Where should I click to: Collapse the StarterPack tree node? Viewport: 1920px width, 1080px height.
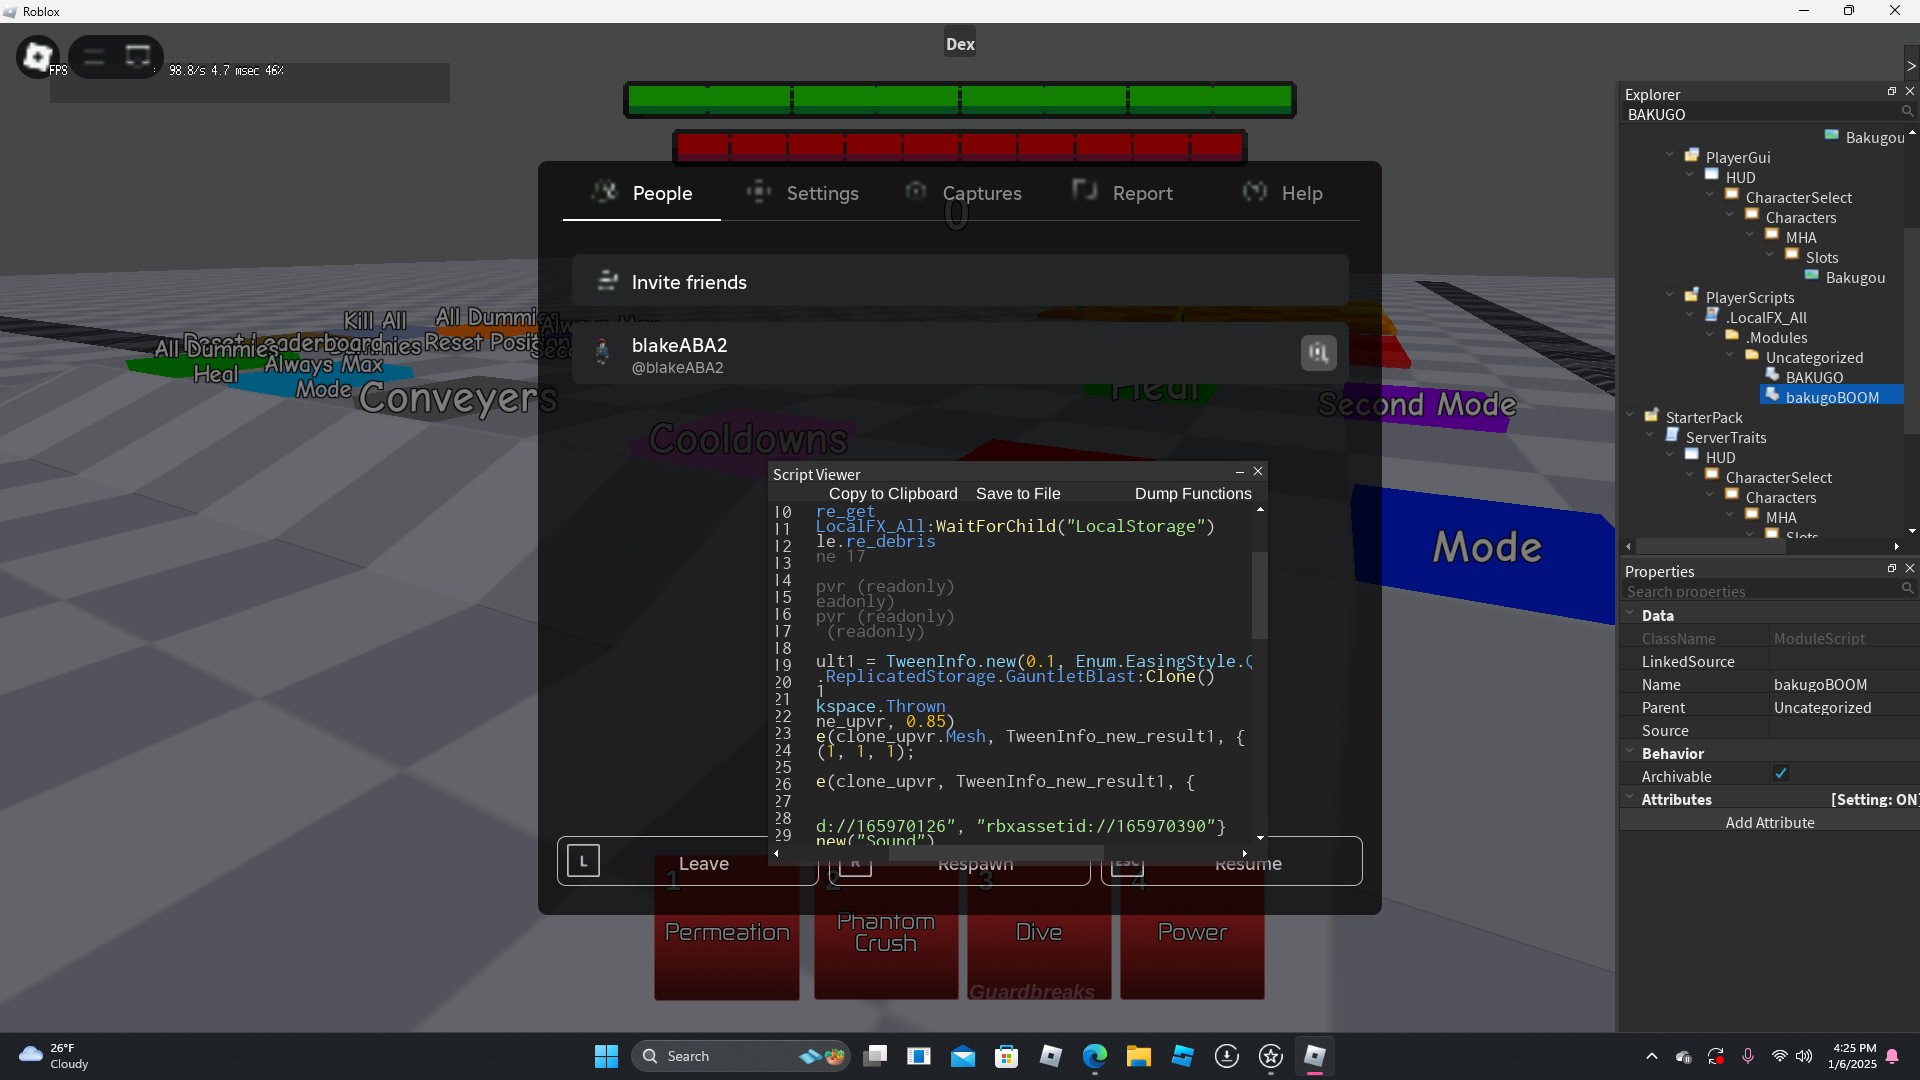coord(1630,415)
